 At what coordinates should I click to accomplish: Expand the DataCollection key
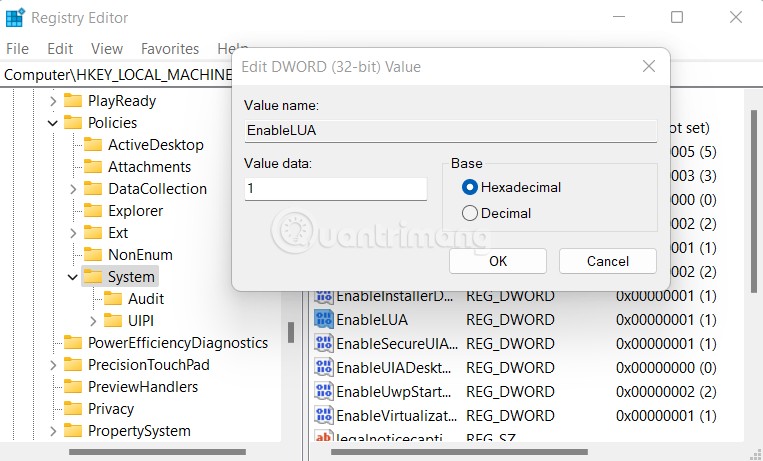[73, 189]
